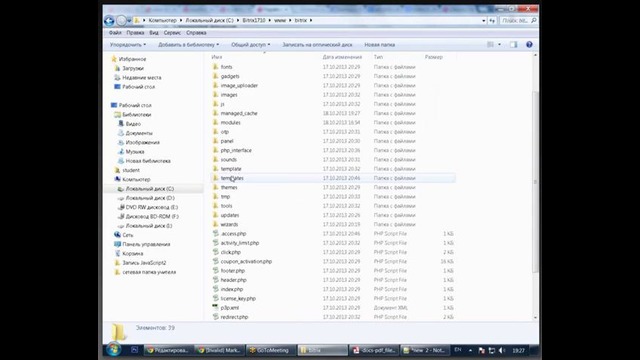This screenshot has height=360, width=640.
Task: Select Недавние места in favorites
Action: [x=142, y=78]
